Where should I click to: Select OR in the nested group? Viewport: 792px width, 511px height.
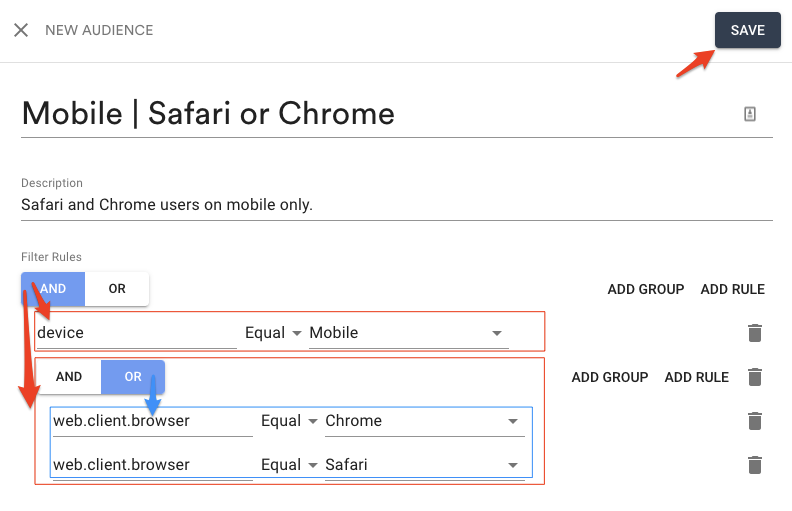[133, 377]
